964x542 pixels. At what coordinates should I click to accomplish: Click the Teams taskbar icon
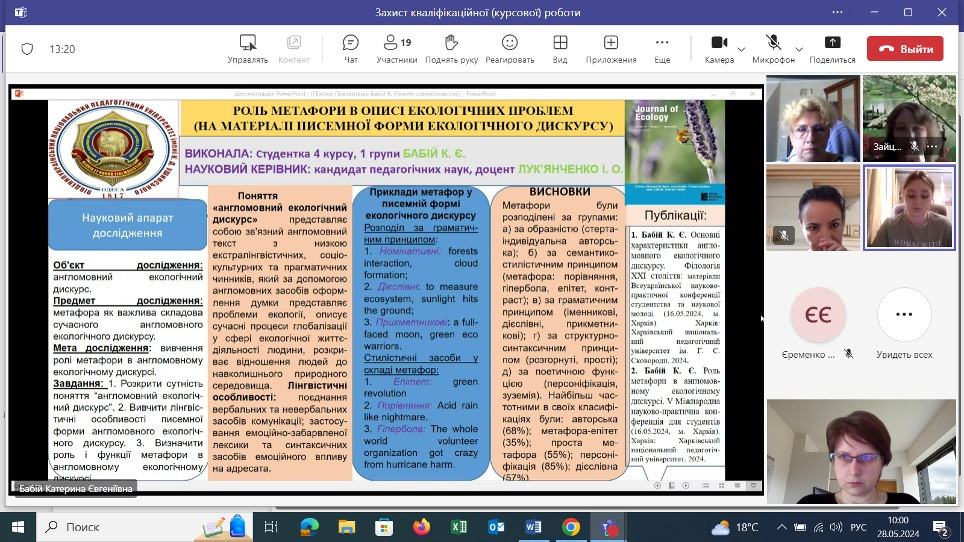pyautogui.click(x=609, y=527)
